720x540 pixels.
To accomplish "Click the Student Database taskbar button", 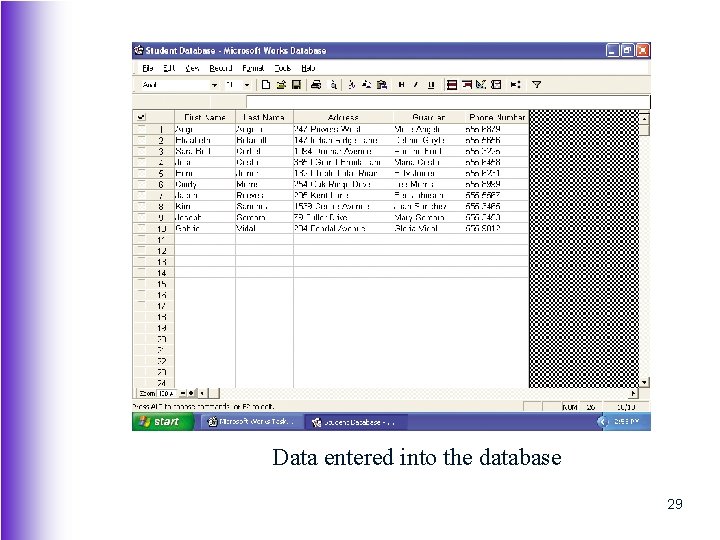I will tap(355, 422).
